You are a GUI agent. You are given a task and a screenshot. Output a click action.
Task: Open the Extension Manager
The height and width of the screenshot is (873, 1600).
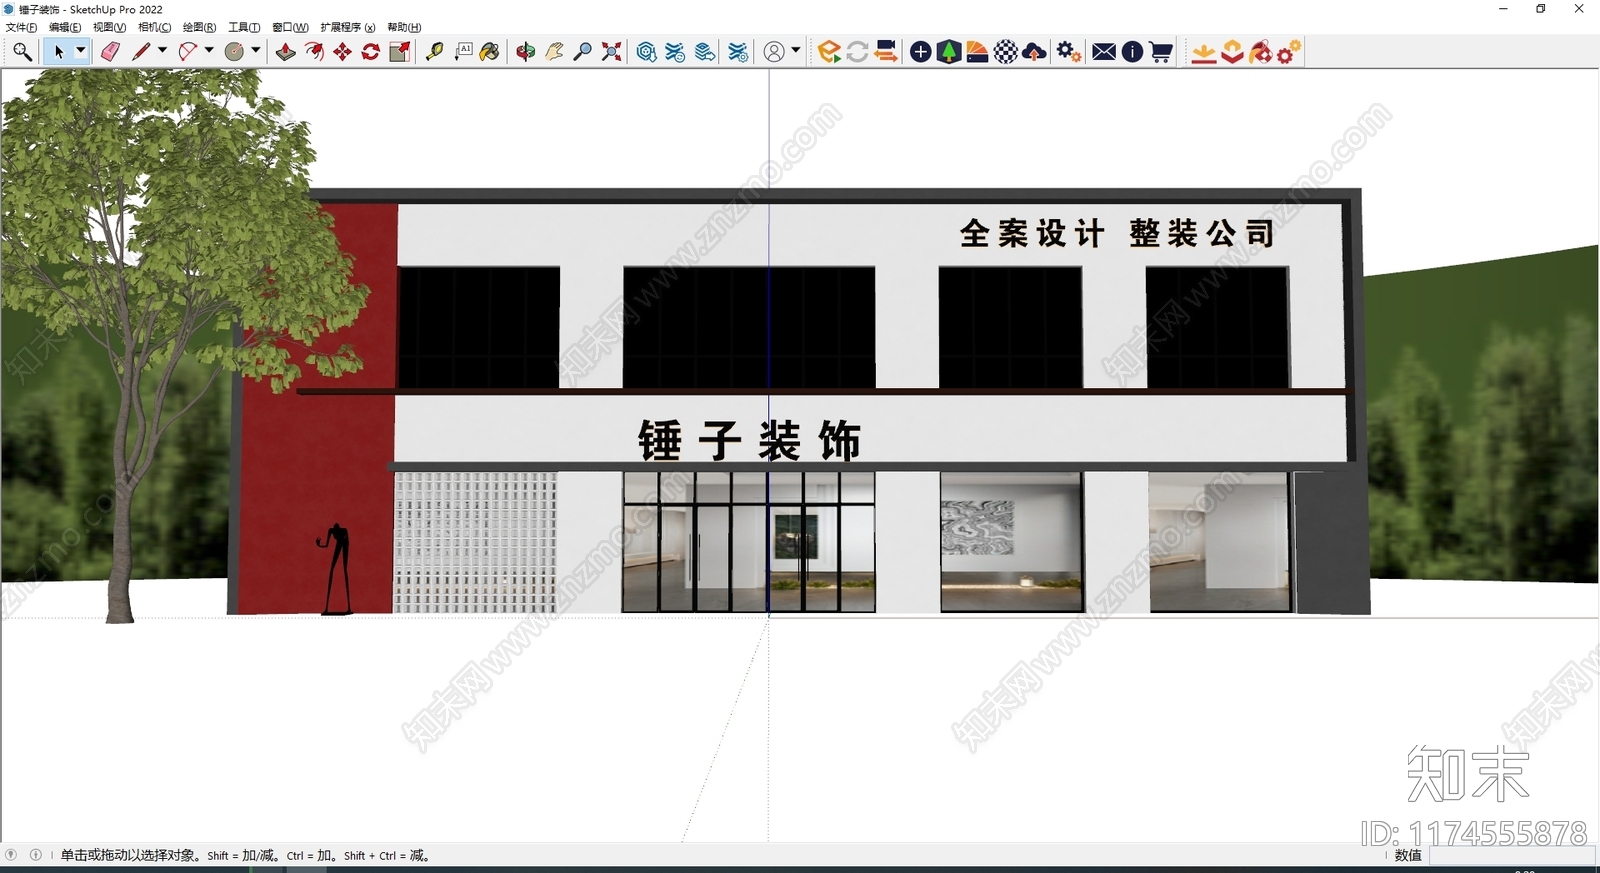tap(738, 52)
